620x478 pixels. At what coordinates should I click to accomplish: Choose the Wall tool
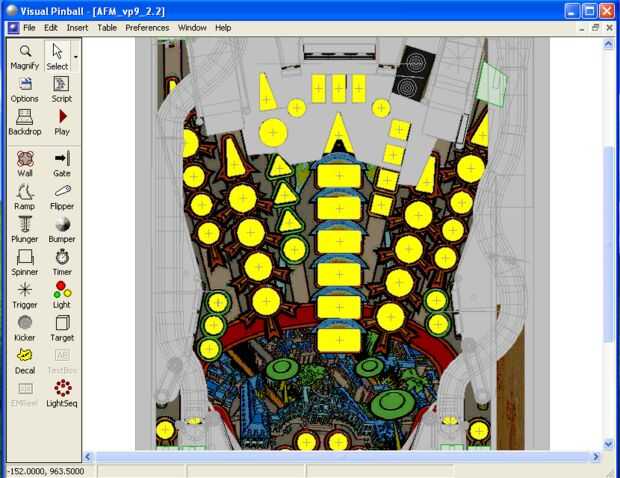point(25,164)
